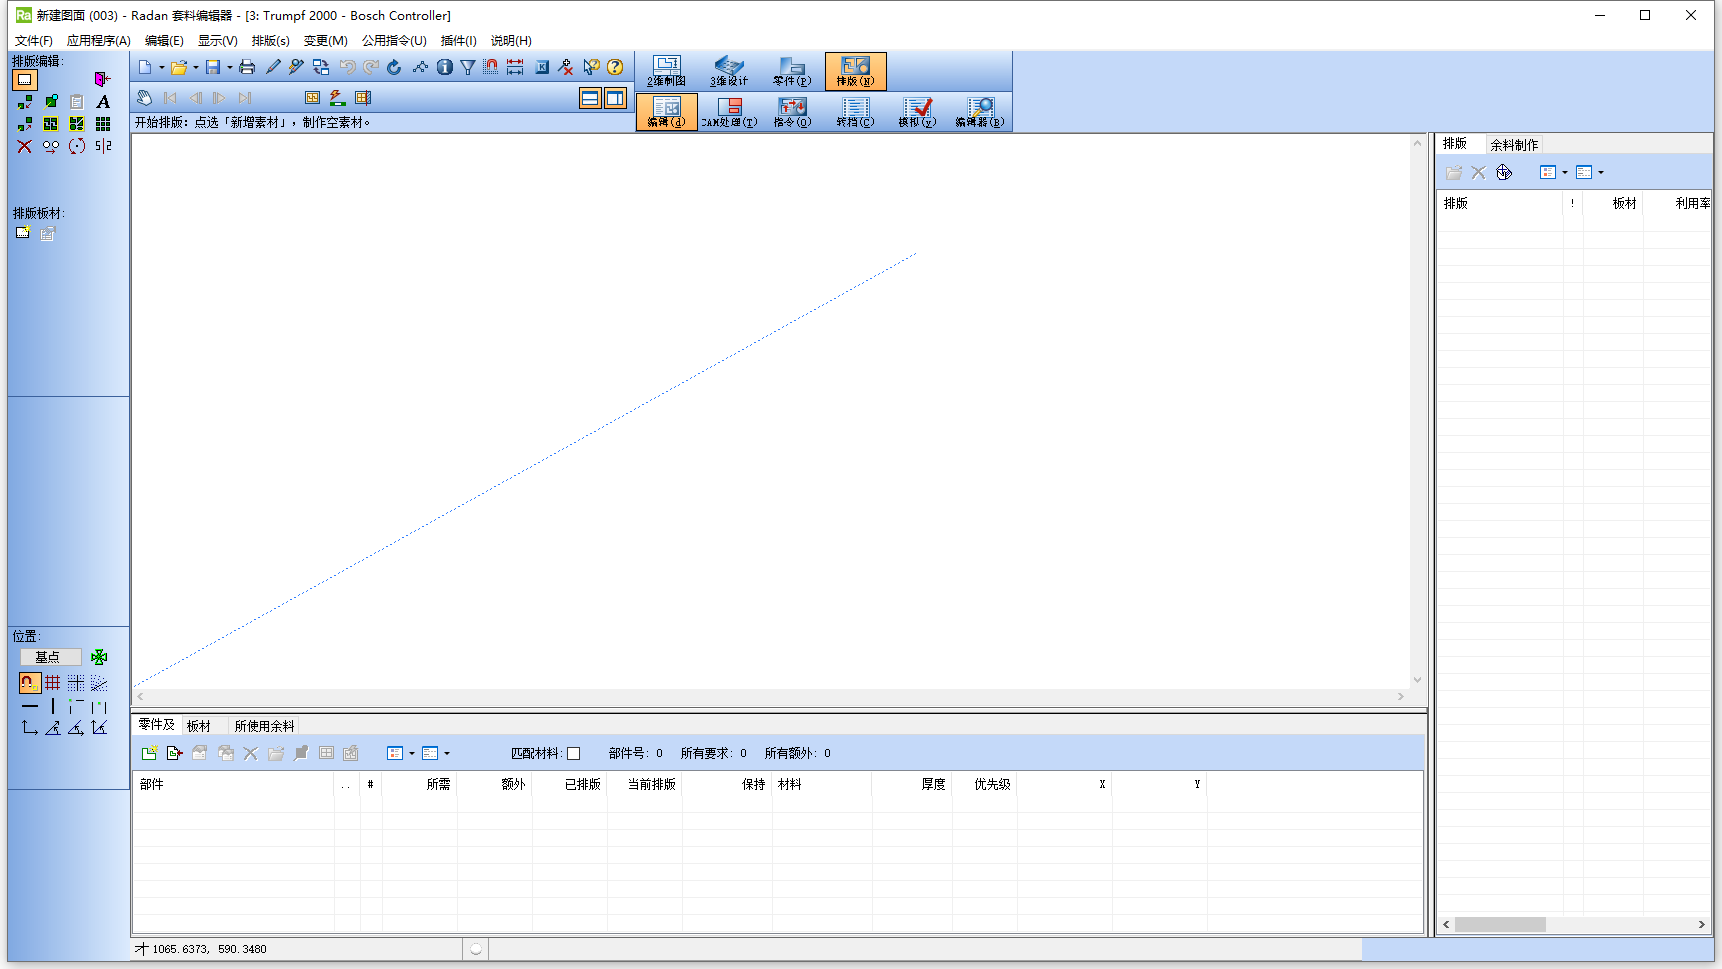This screenshot has height=969, width=1722.
Task: Click the 5|2 mirror icon
Action: pyautogui.click(x=103, y=146)
